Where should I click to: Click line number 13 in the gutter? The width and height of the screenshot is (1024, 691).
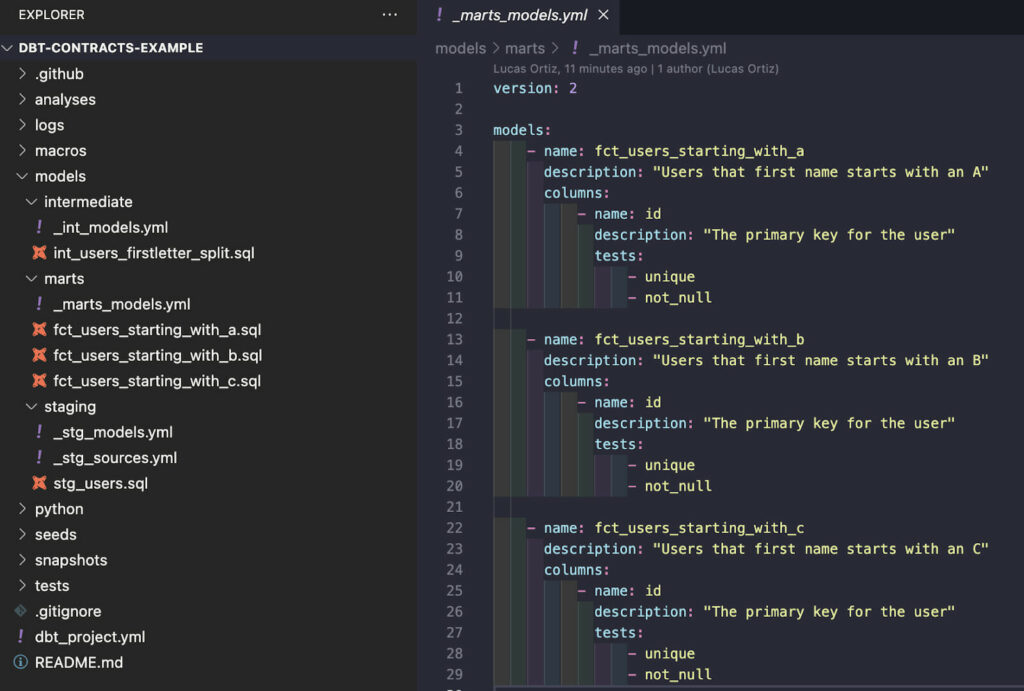[455, 340]
